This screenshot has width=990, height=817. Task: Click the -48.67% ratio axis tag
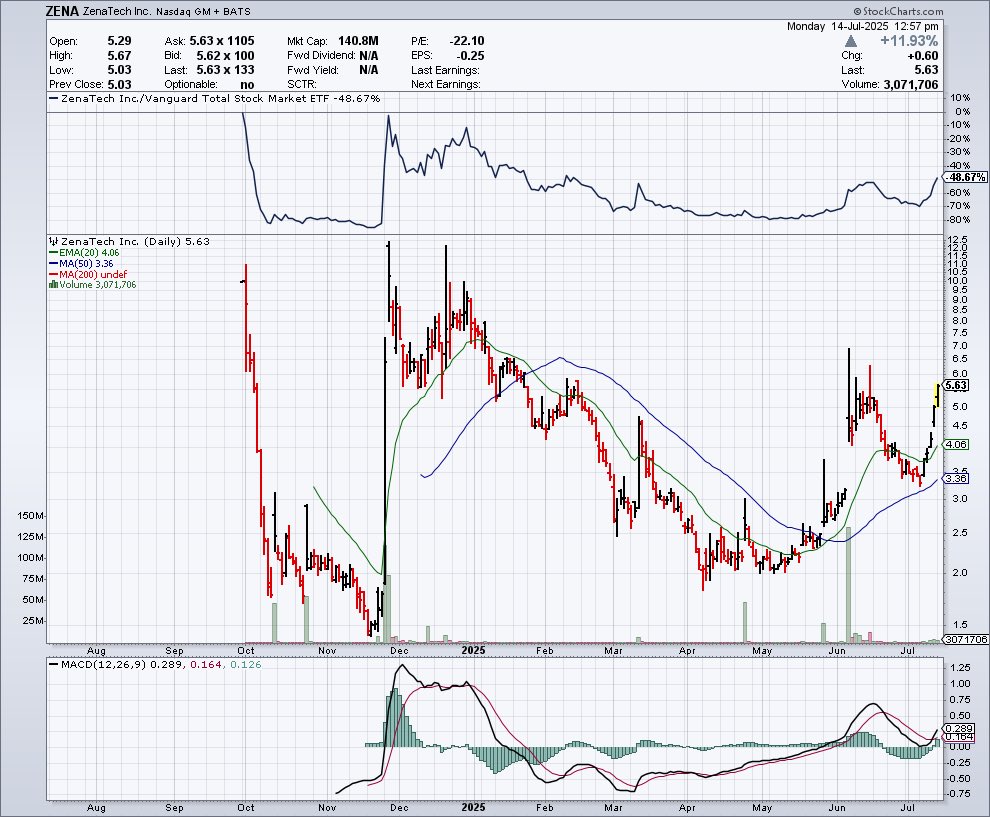click(x=965, y=177)
